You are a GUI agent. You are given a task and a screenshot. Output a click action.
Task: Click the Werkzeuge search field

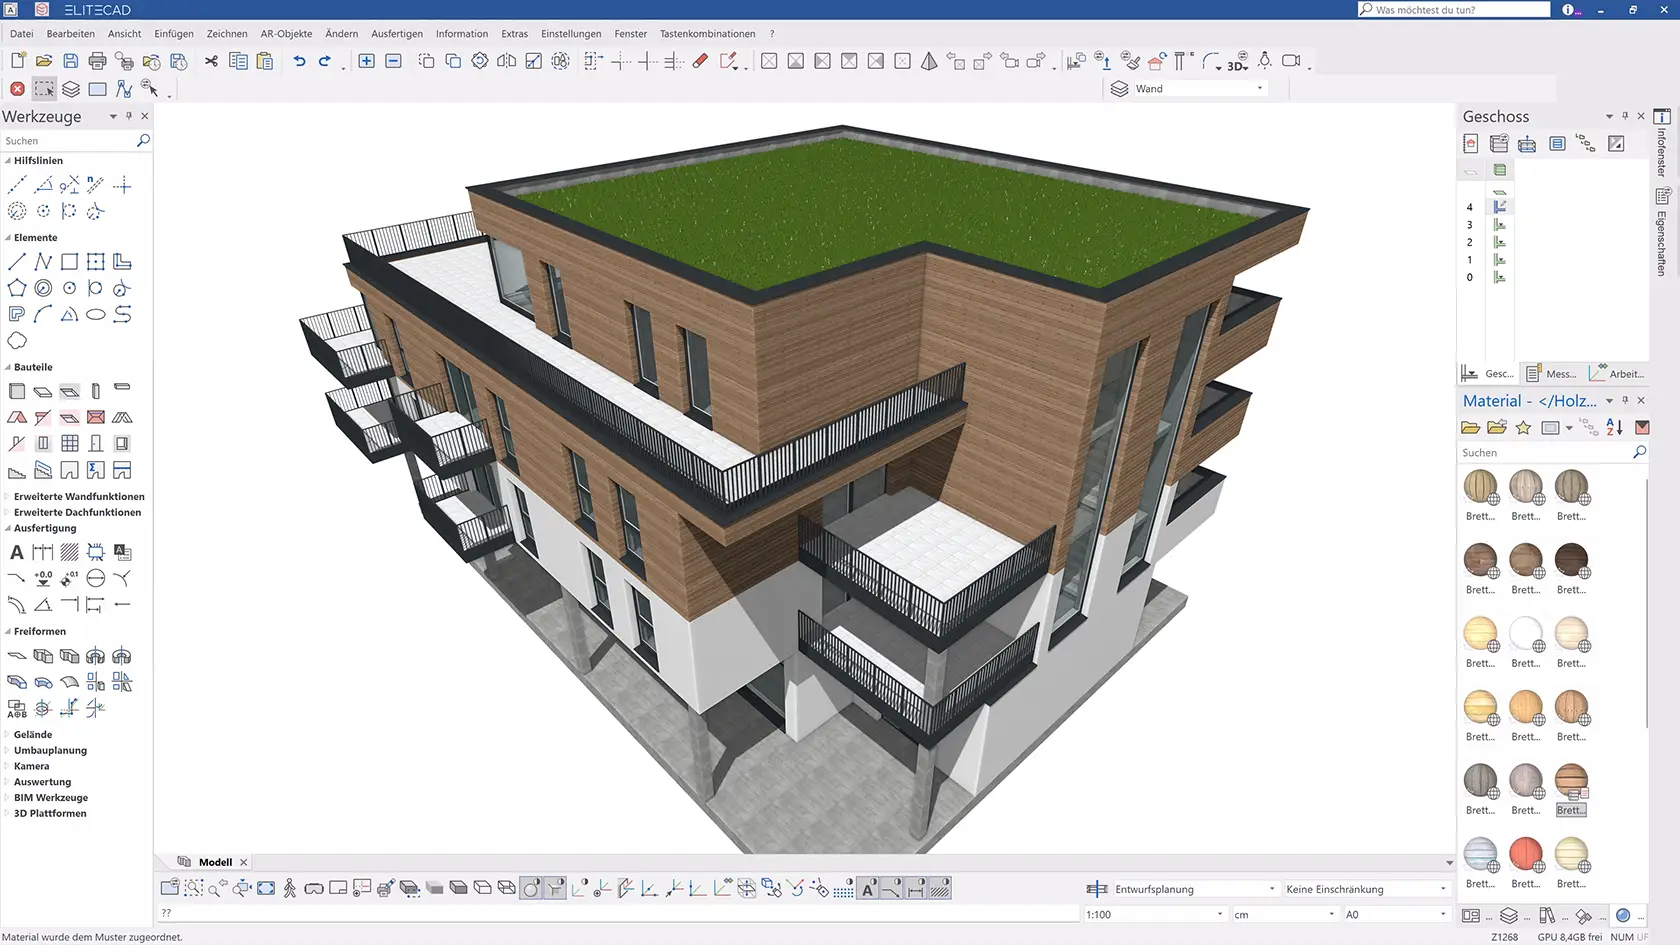click(x=70, y=141)
